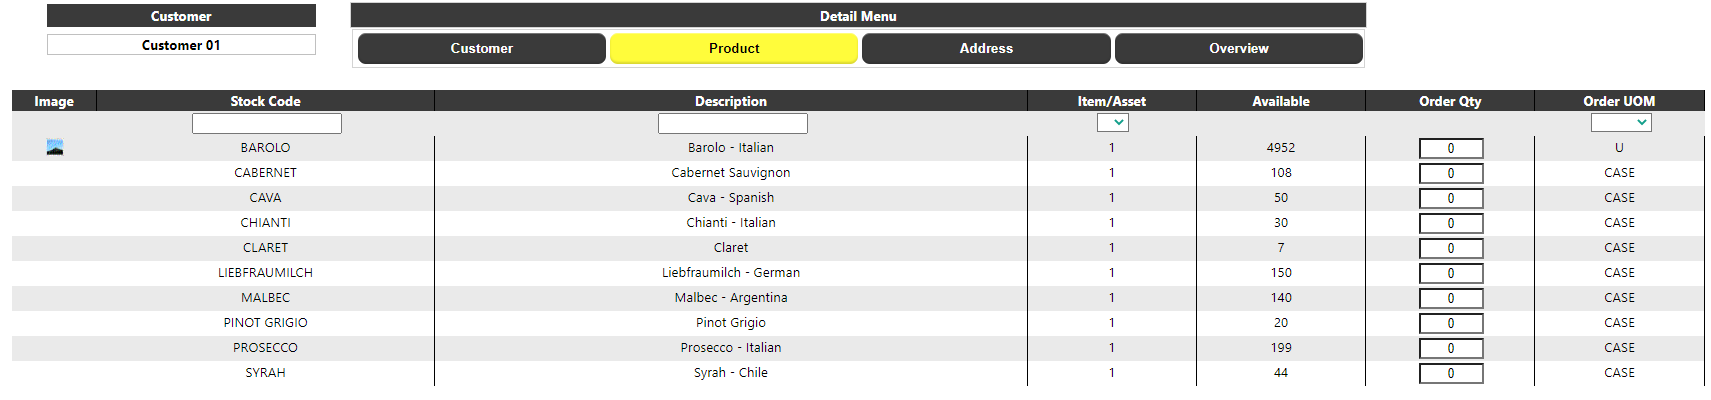
Task: Select the Order Qty field for PROSECCO
Action: point(1450,348)
